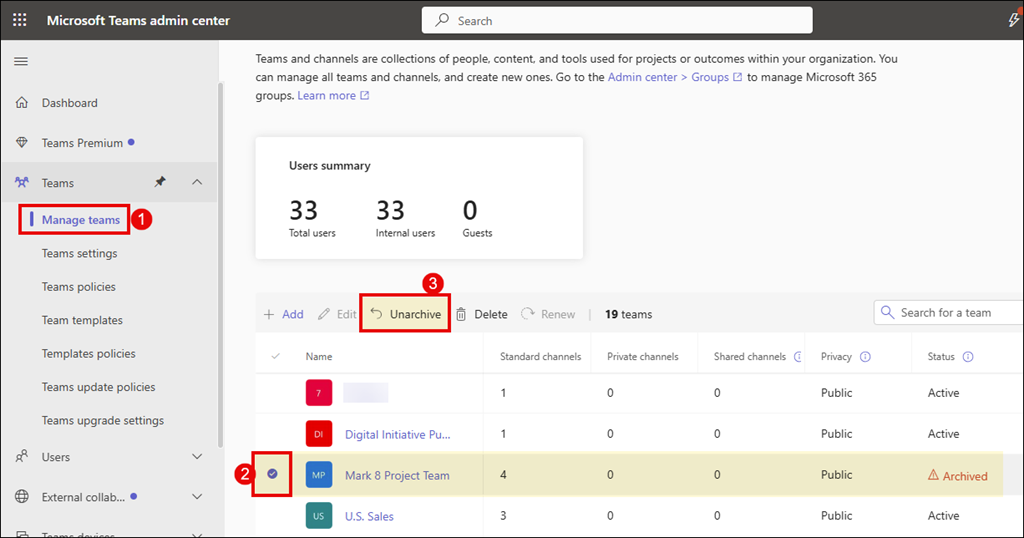
Task: Click the red 7 team avatar
Action: (x=319, y=392)
